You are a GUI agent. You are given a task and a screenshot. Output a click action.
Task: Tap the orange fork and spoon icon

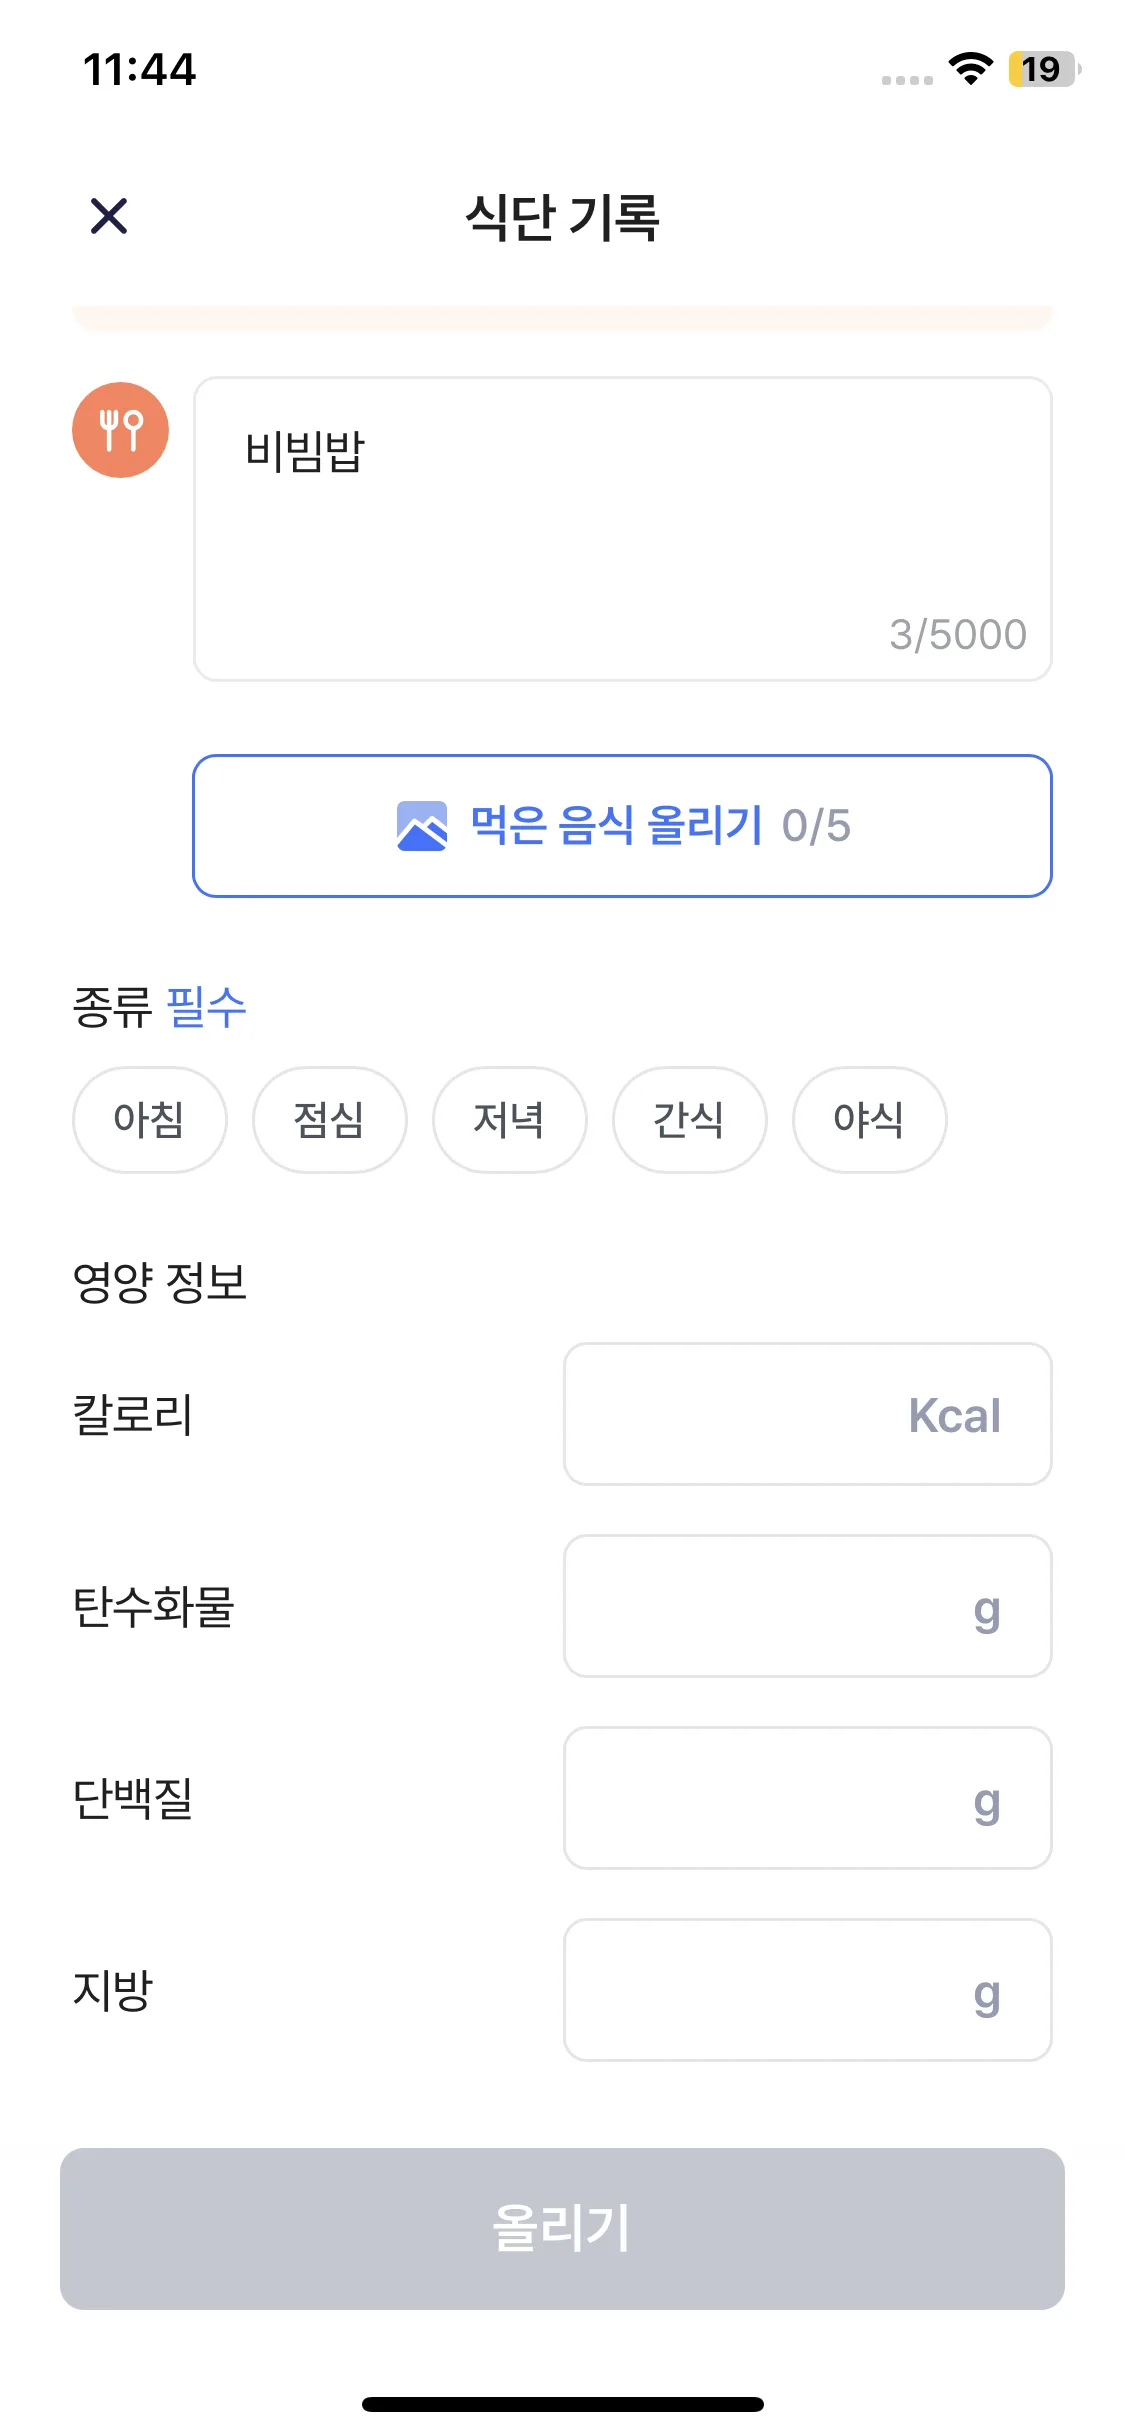coord(120,430)
